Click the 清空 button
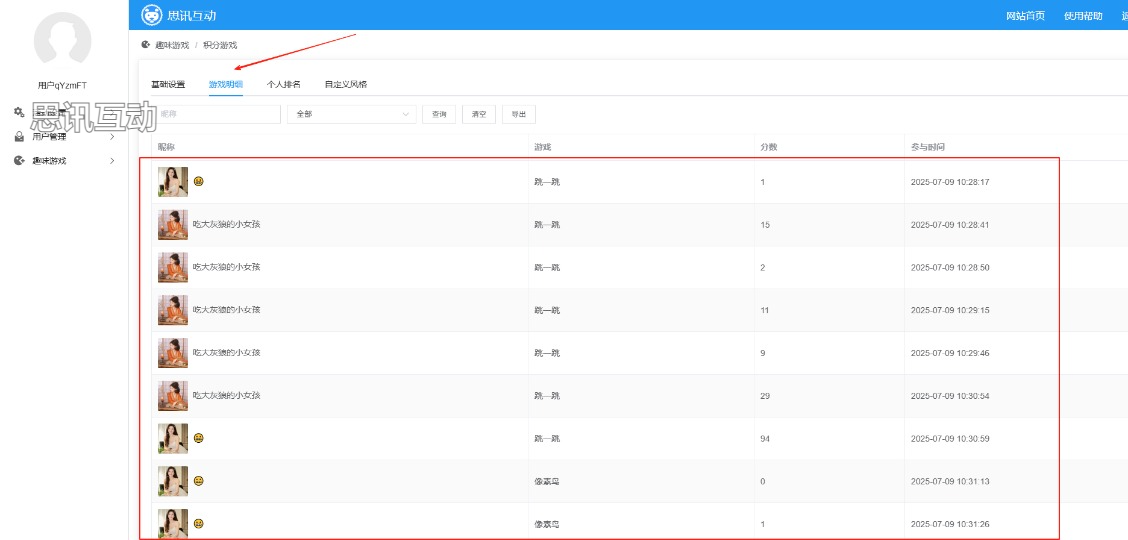 click(478, 114)
